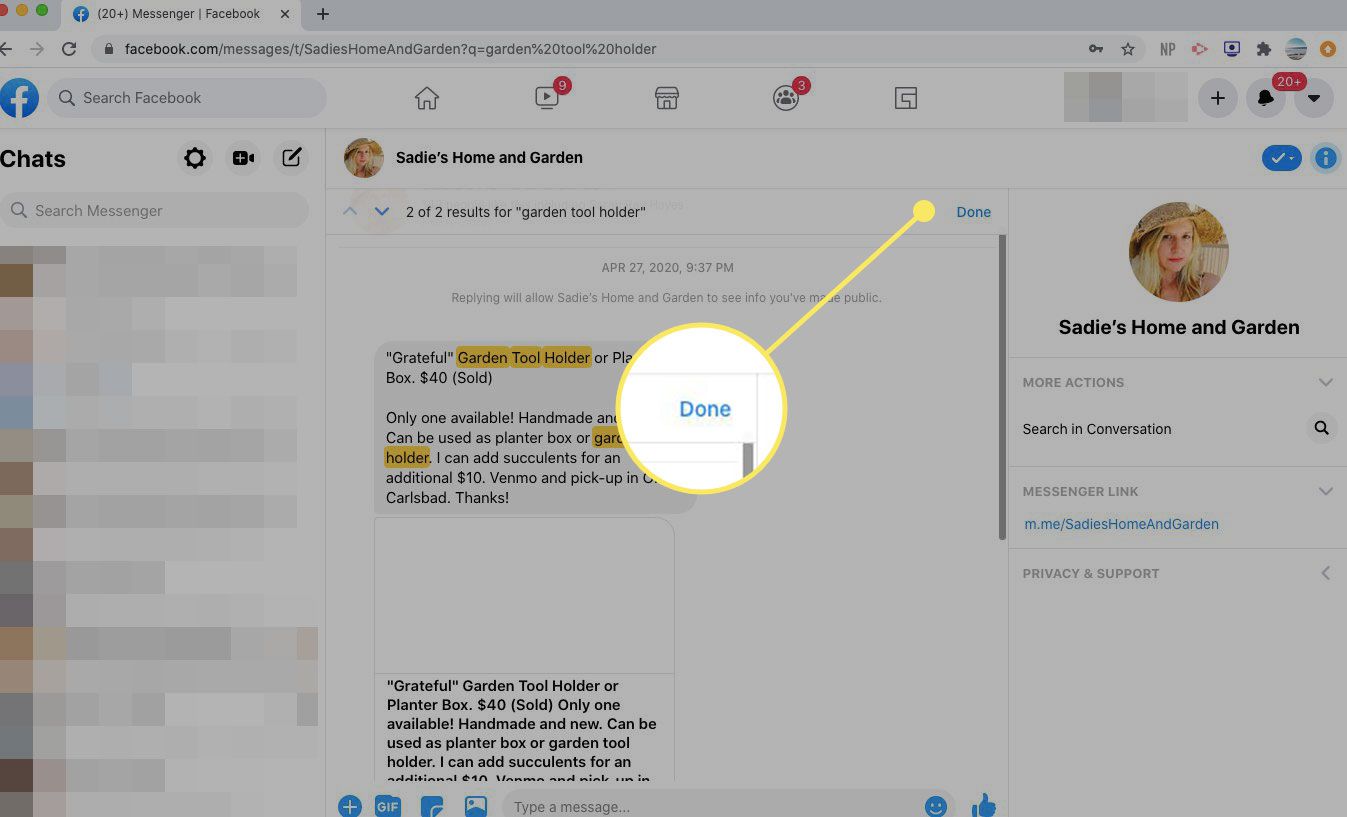Click in Search Facebook field
The image size is (1347, 817).
(187, 98)
